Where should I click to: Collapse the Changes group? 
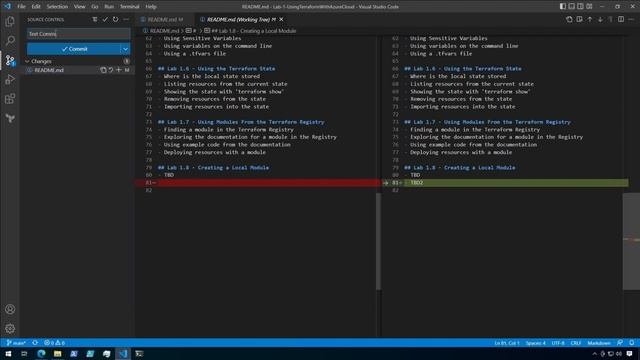point(27,61)
